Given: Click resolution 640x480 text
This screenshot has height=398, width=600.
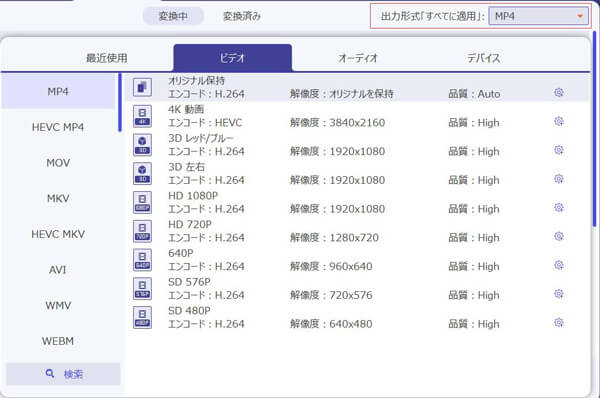Looking at the screenshot, I should click(351, 324).
